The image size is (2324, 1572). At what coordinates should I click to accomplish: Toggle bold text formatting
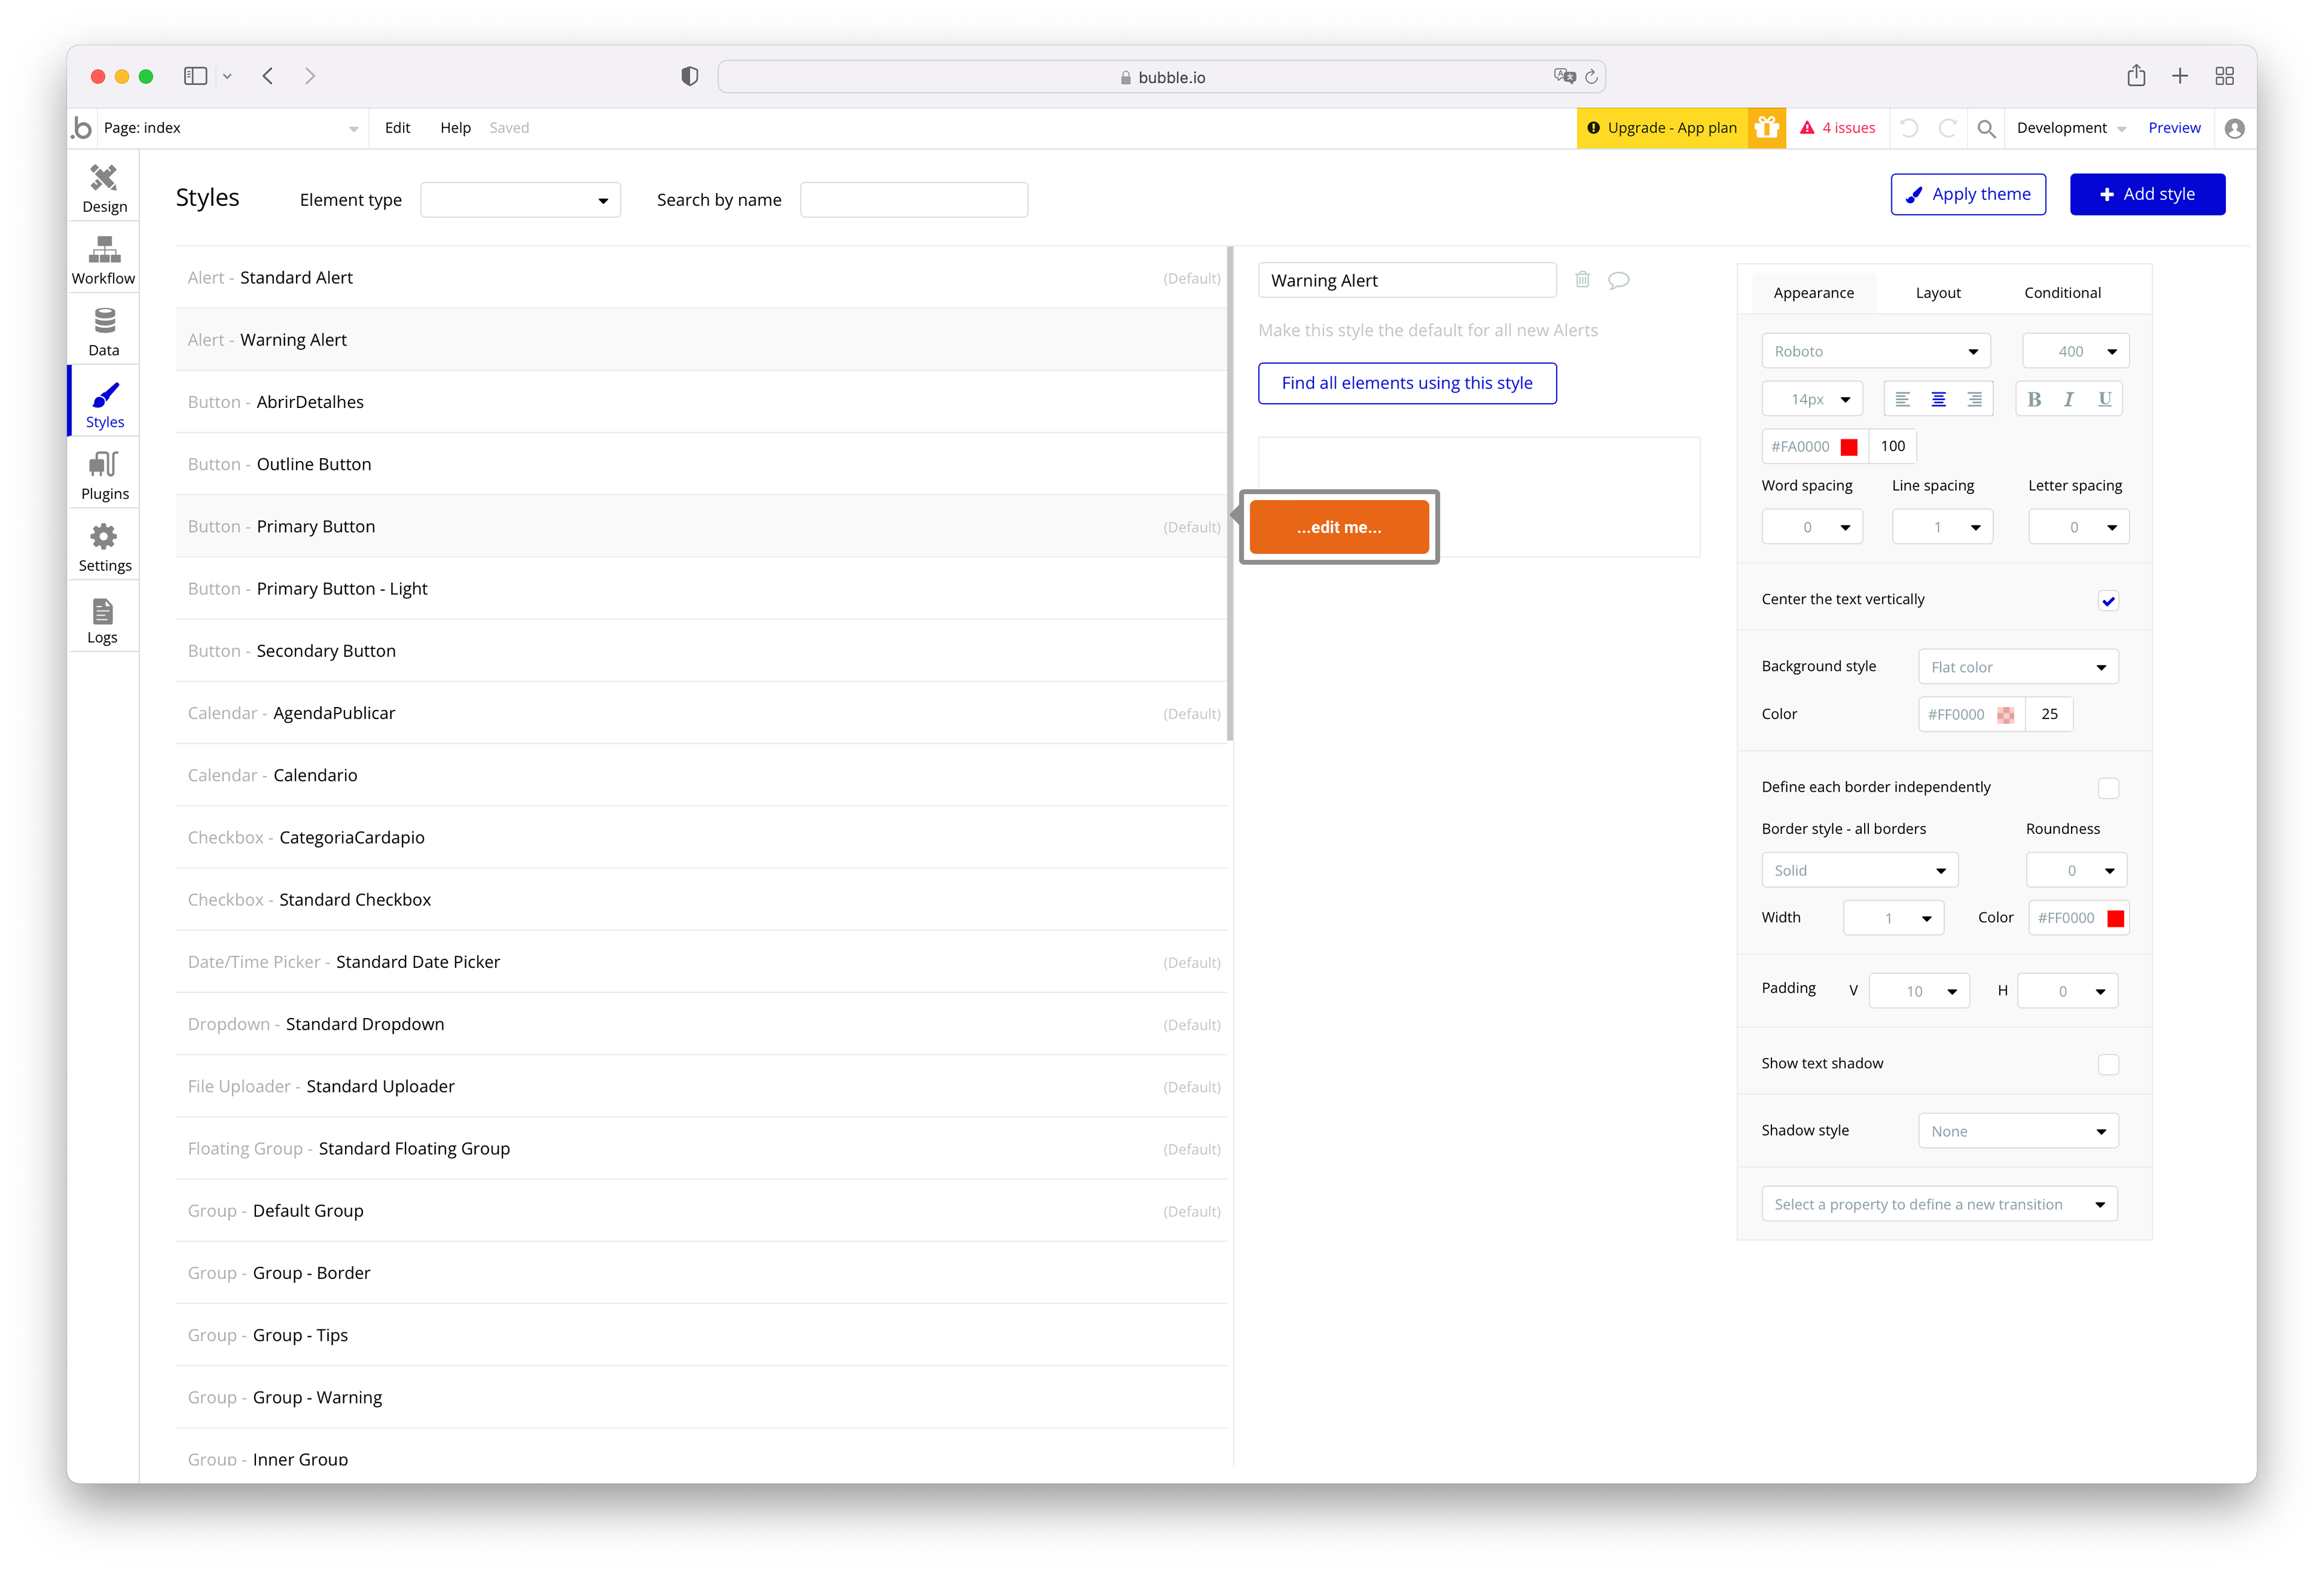click(2033, 399)
